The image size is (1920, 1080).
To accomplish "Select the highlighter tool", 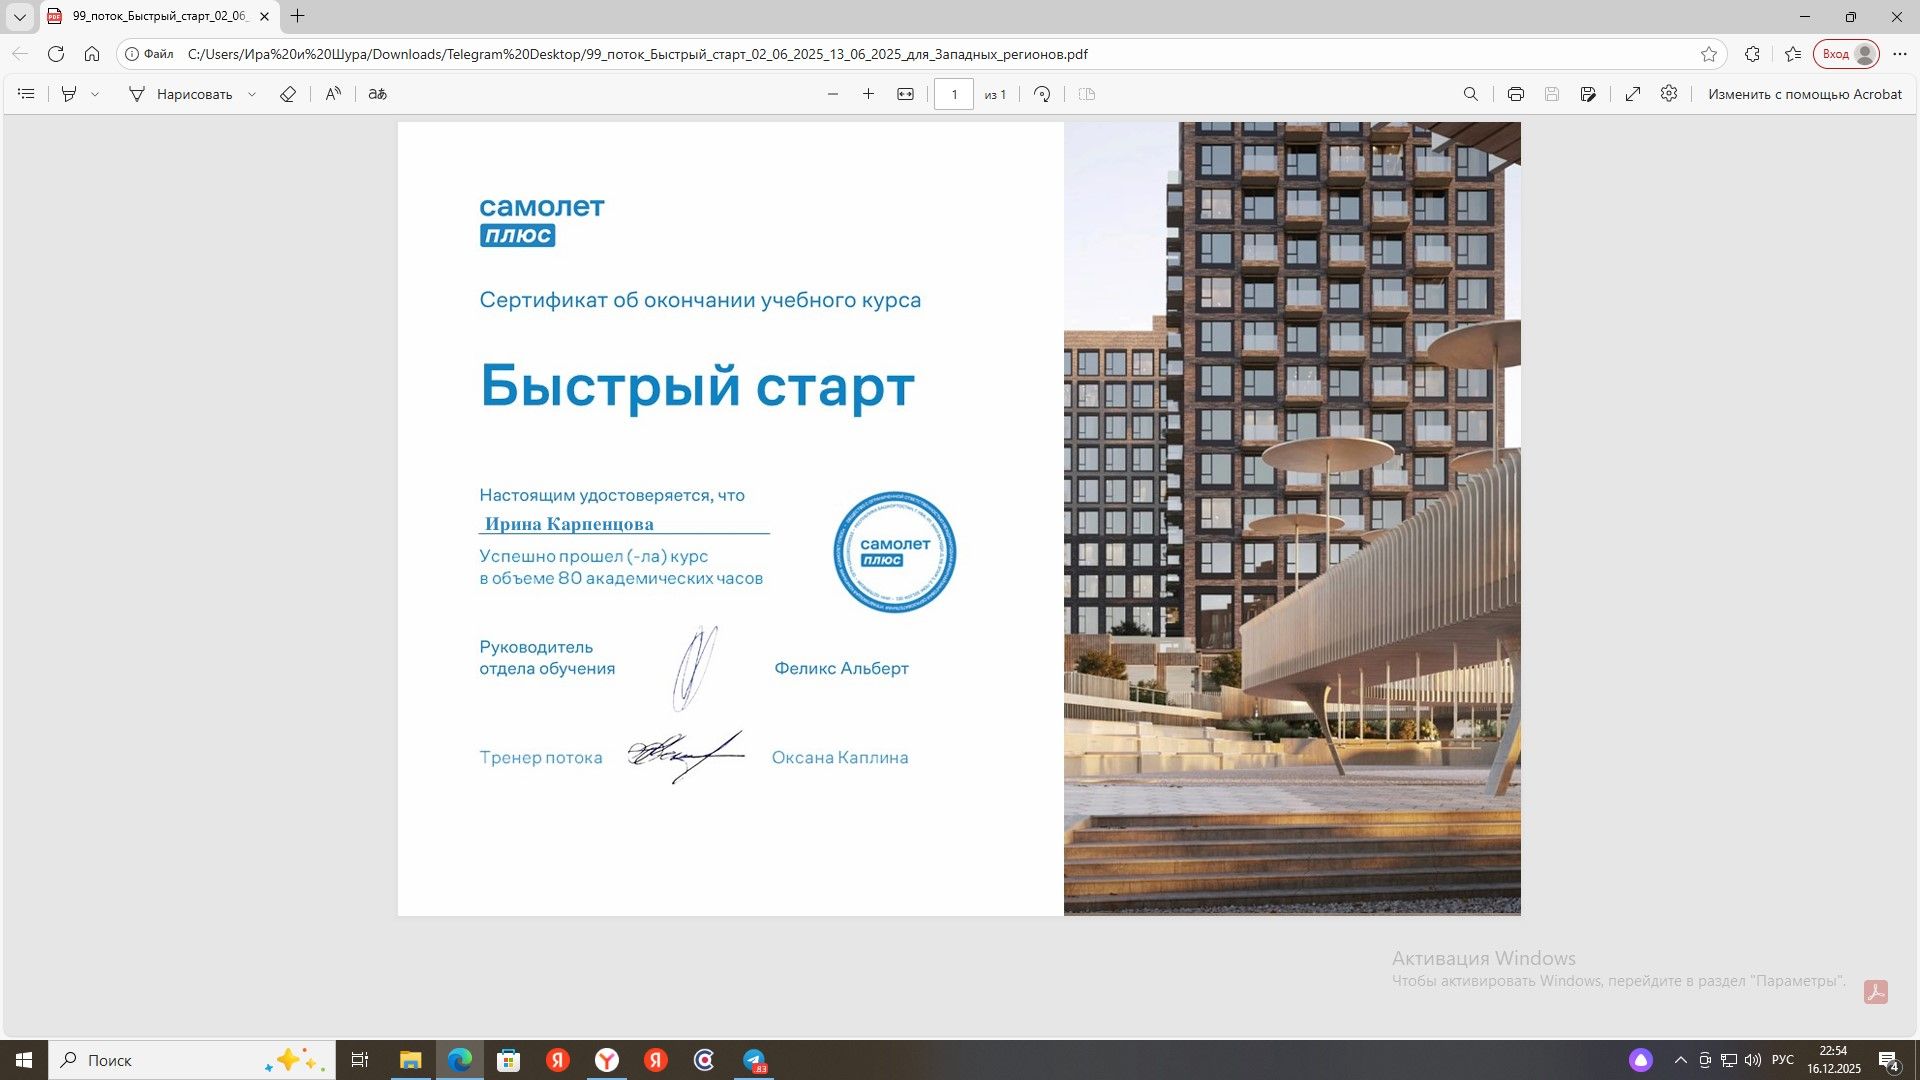I will 69,94.
